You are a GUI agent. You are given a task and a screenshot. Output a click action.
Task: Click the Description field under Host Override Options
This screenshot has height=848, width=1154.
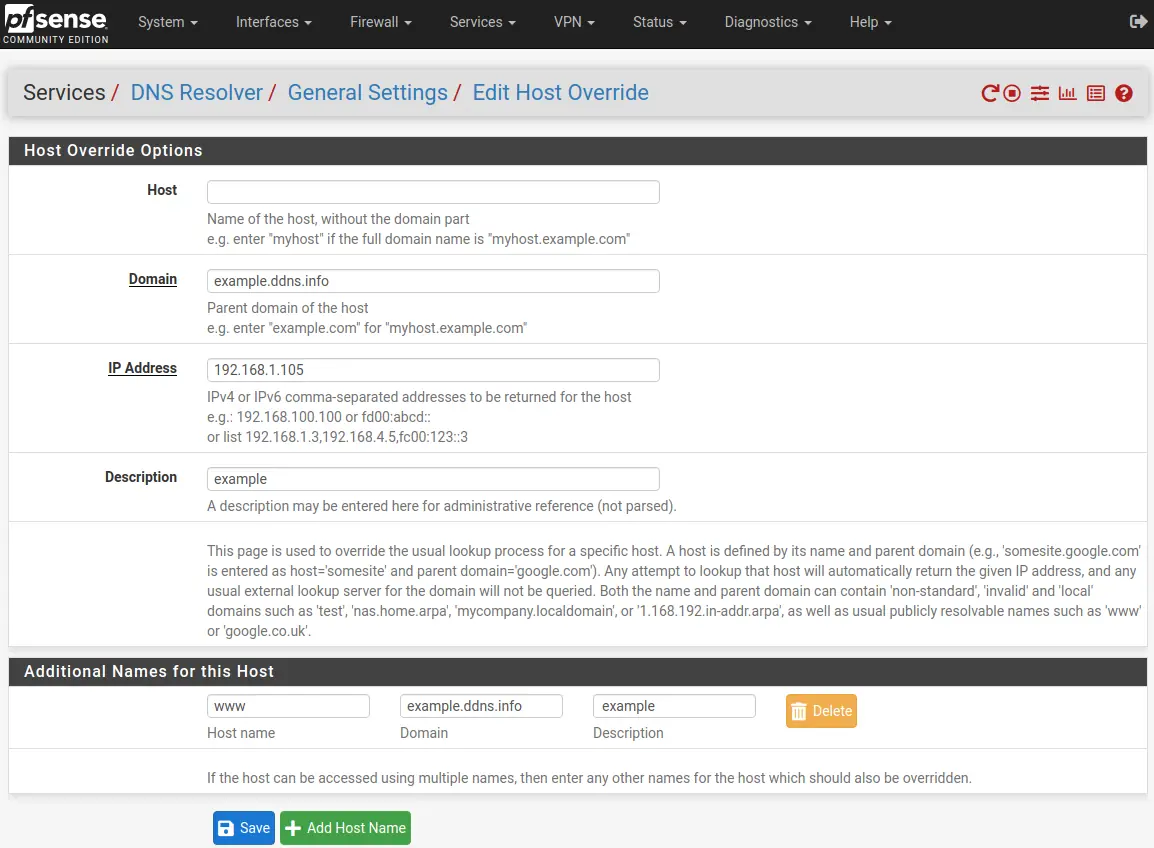pyautogui.click(x=433, y=479)
